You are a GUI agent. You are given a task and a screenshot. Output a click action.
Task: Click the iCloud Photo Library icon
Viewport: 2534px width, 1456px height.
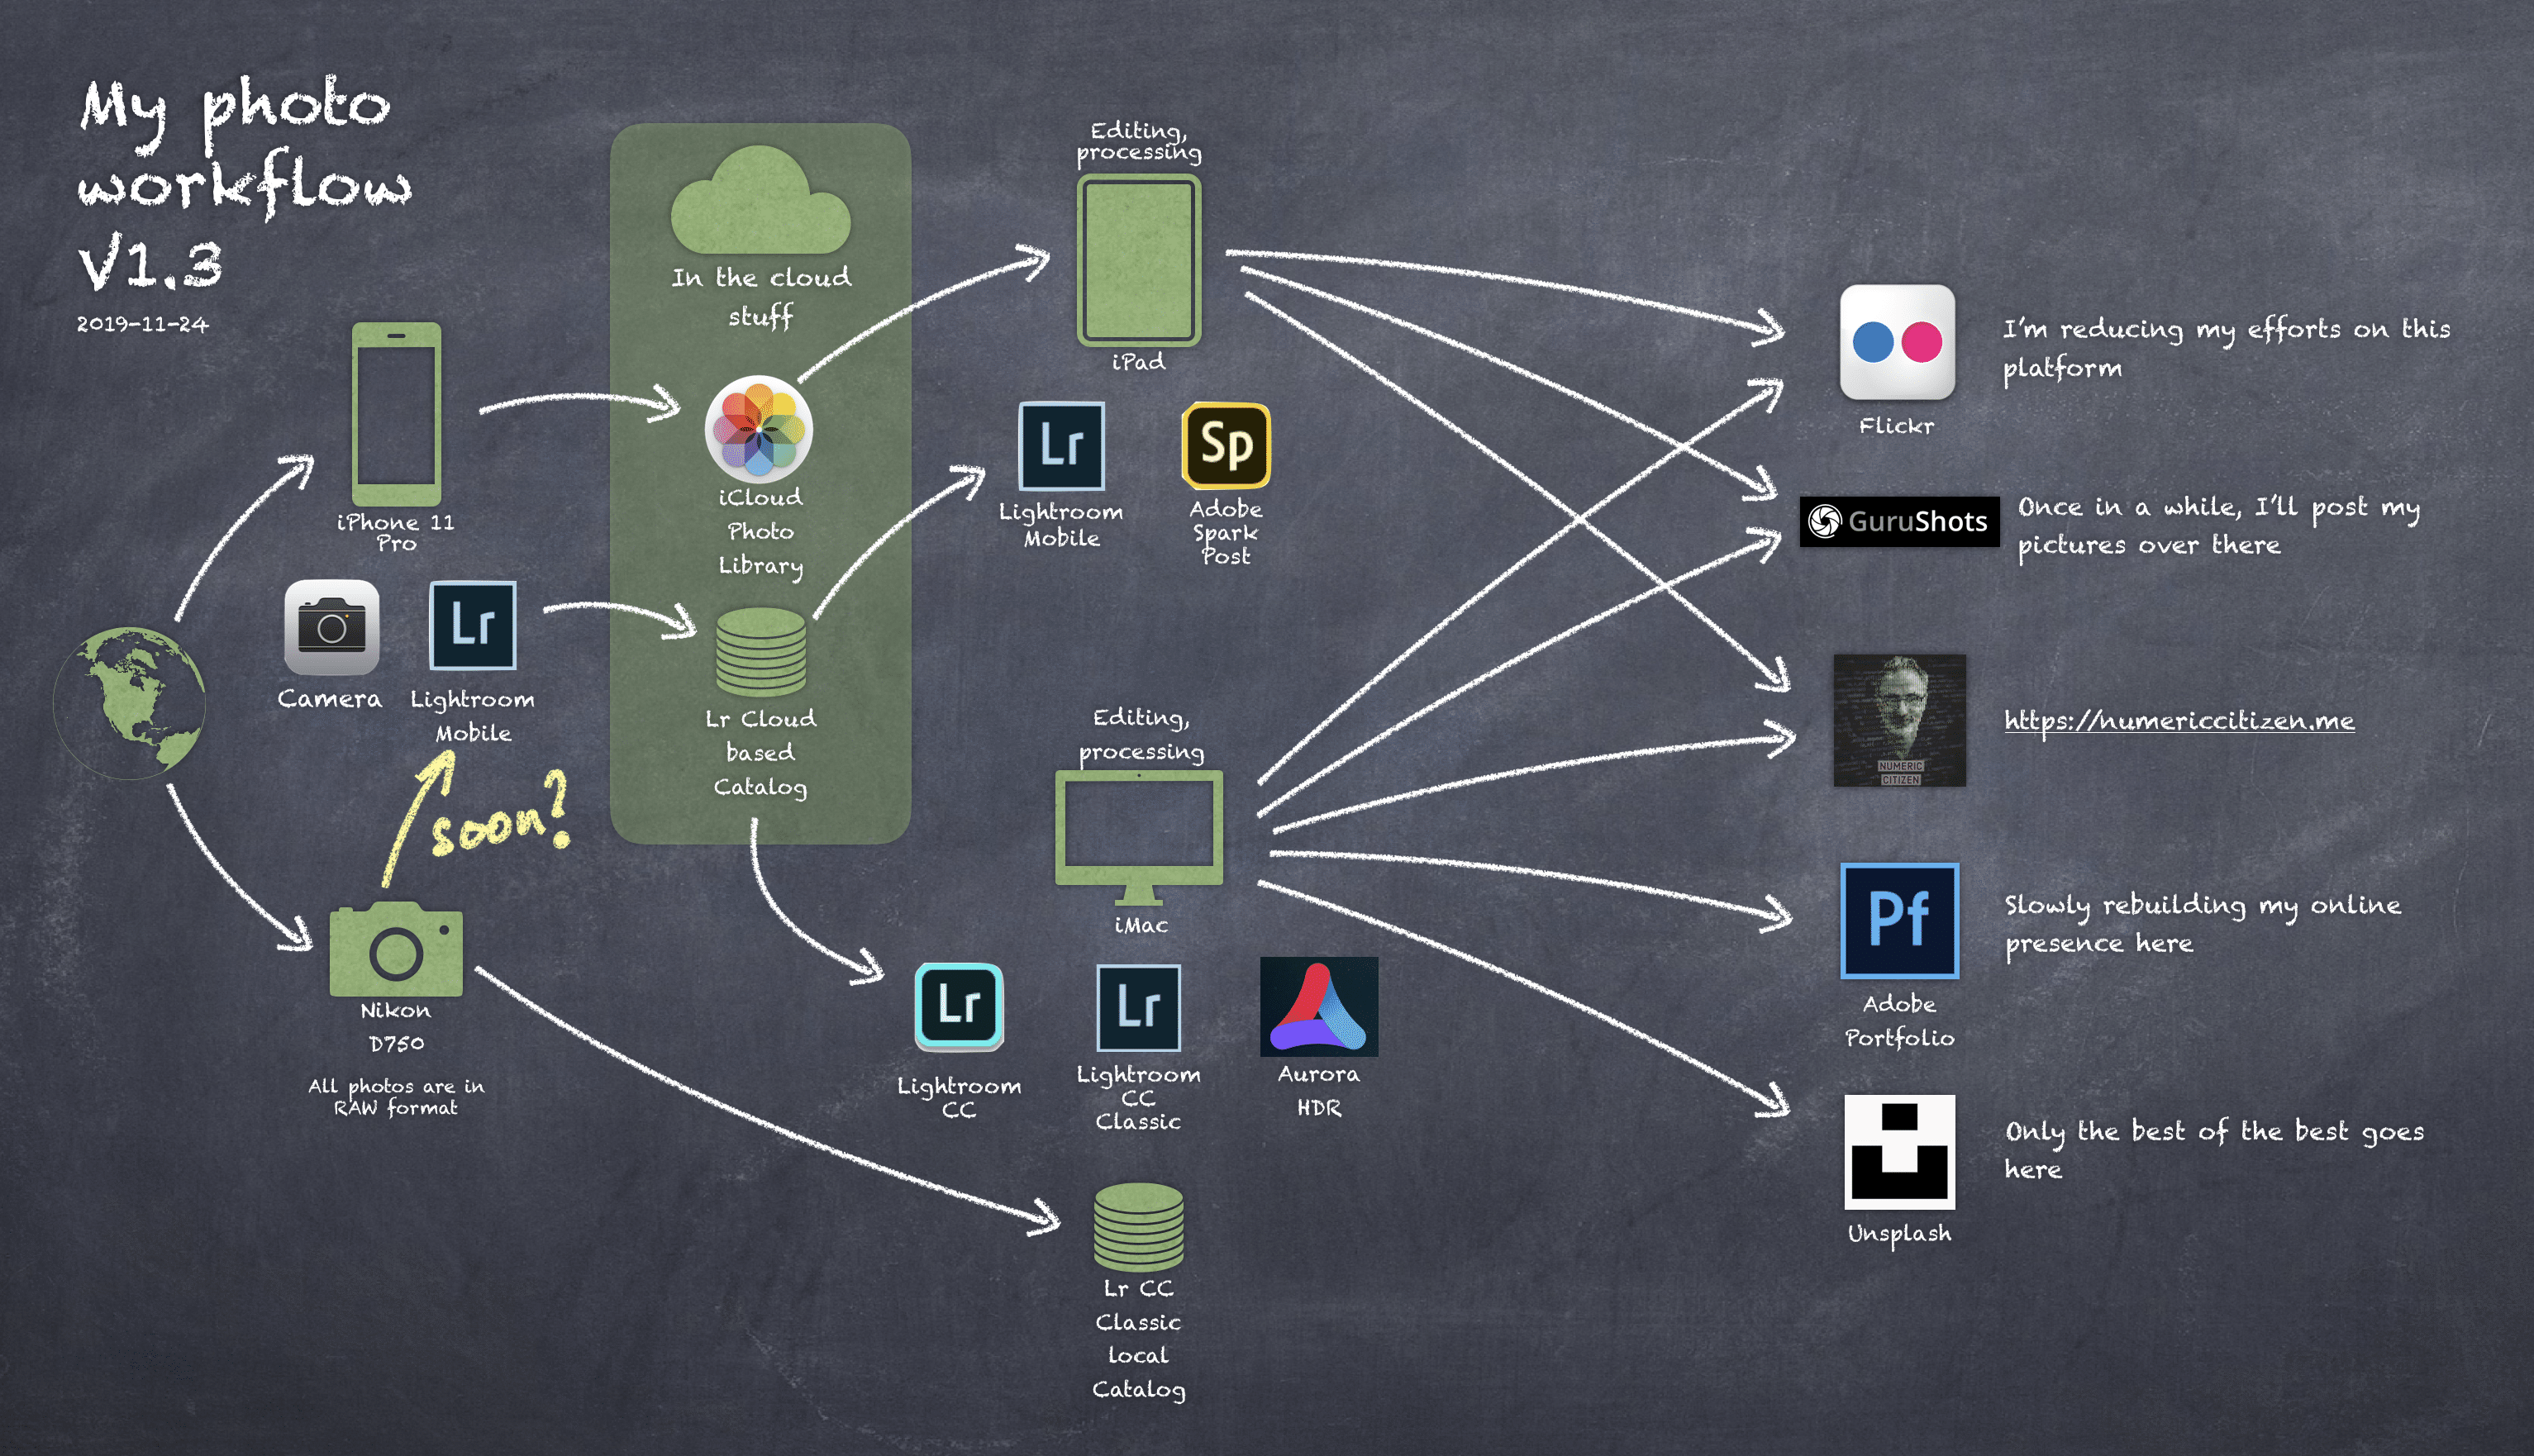(760, 430)
